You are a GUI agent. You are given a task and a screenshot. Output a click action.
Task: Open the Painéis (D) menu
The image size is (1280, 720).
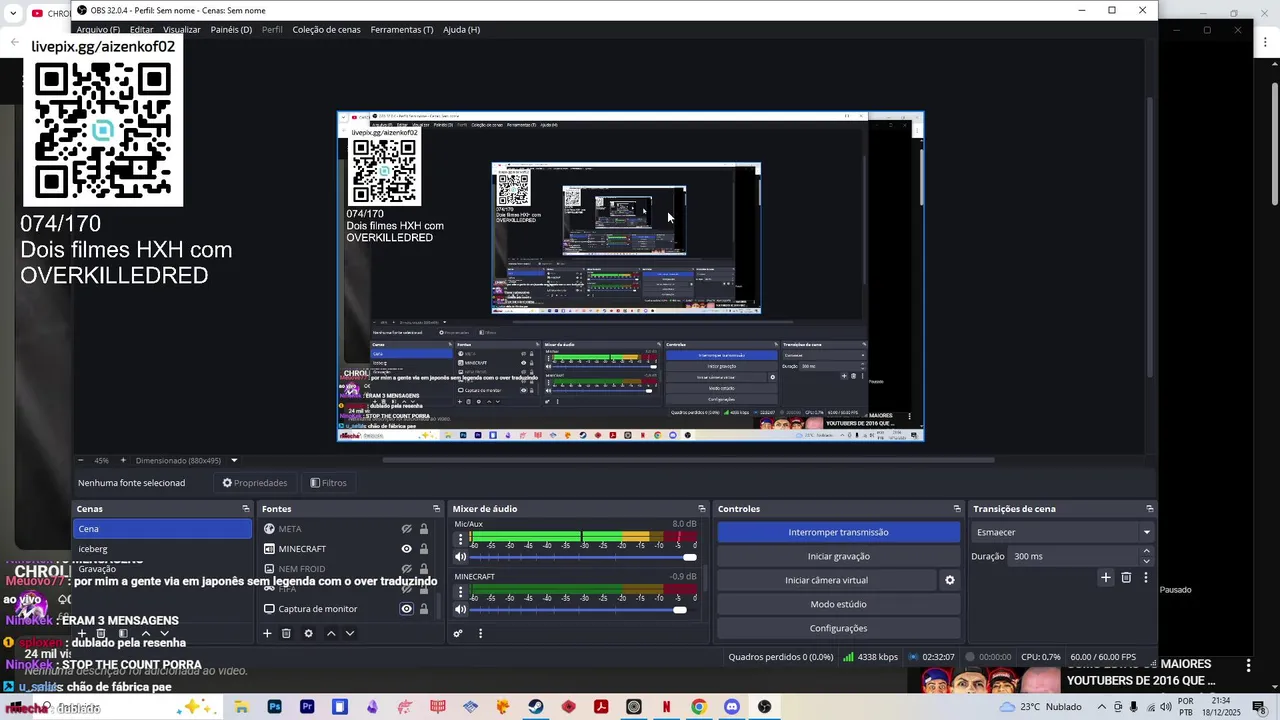coord(231,30)
